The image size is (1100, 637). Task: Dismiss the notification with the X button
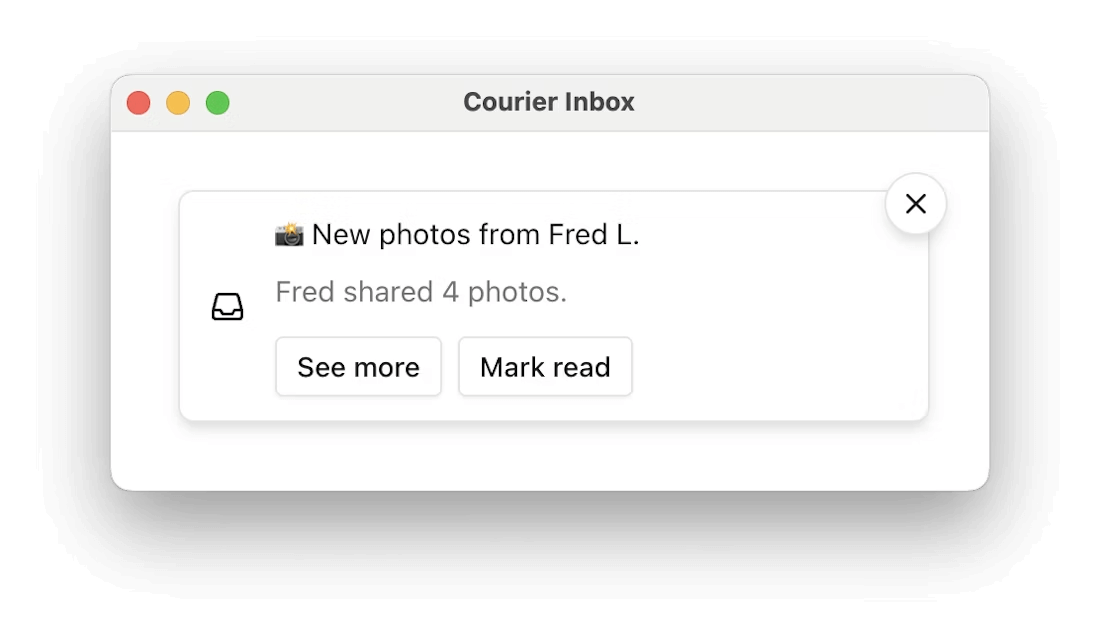click(x=915, y=204)
